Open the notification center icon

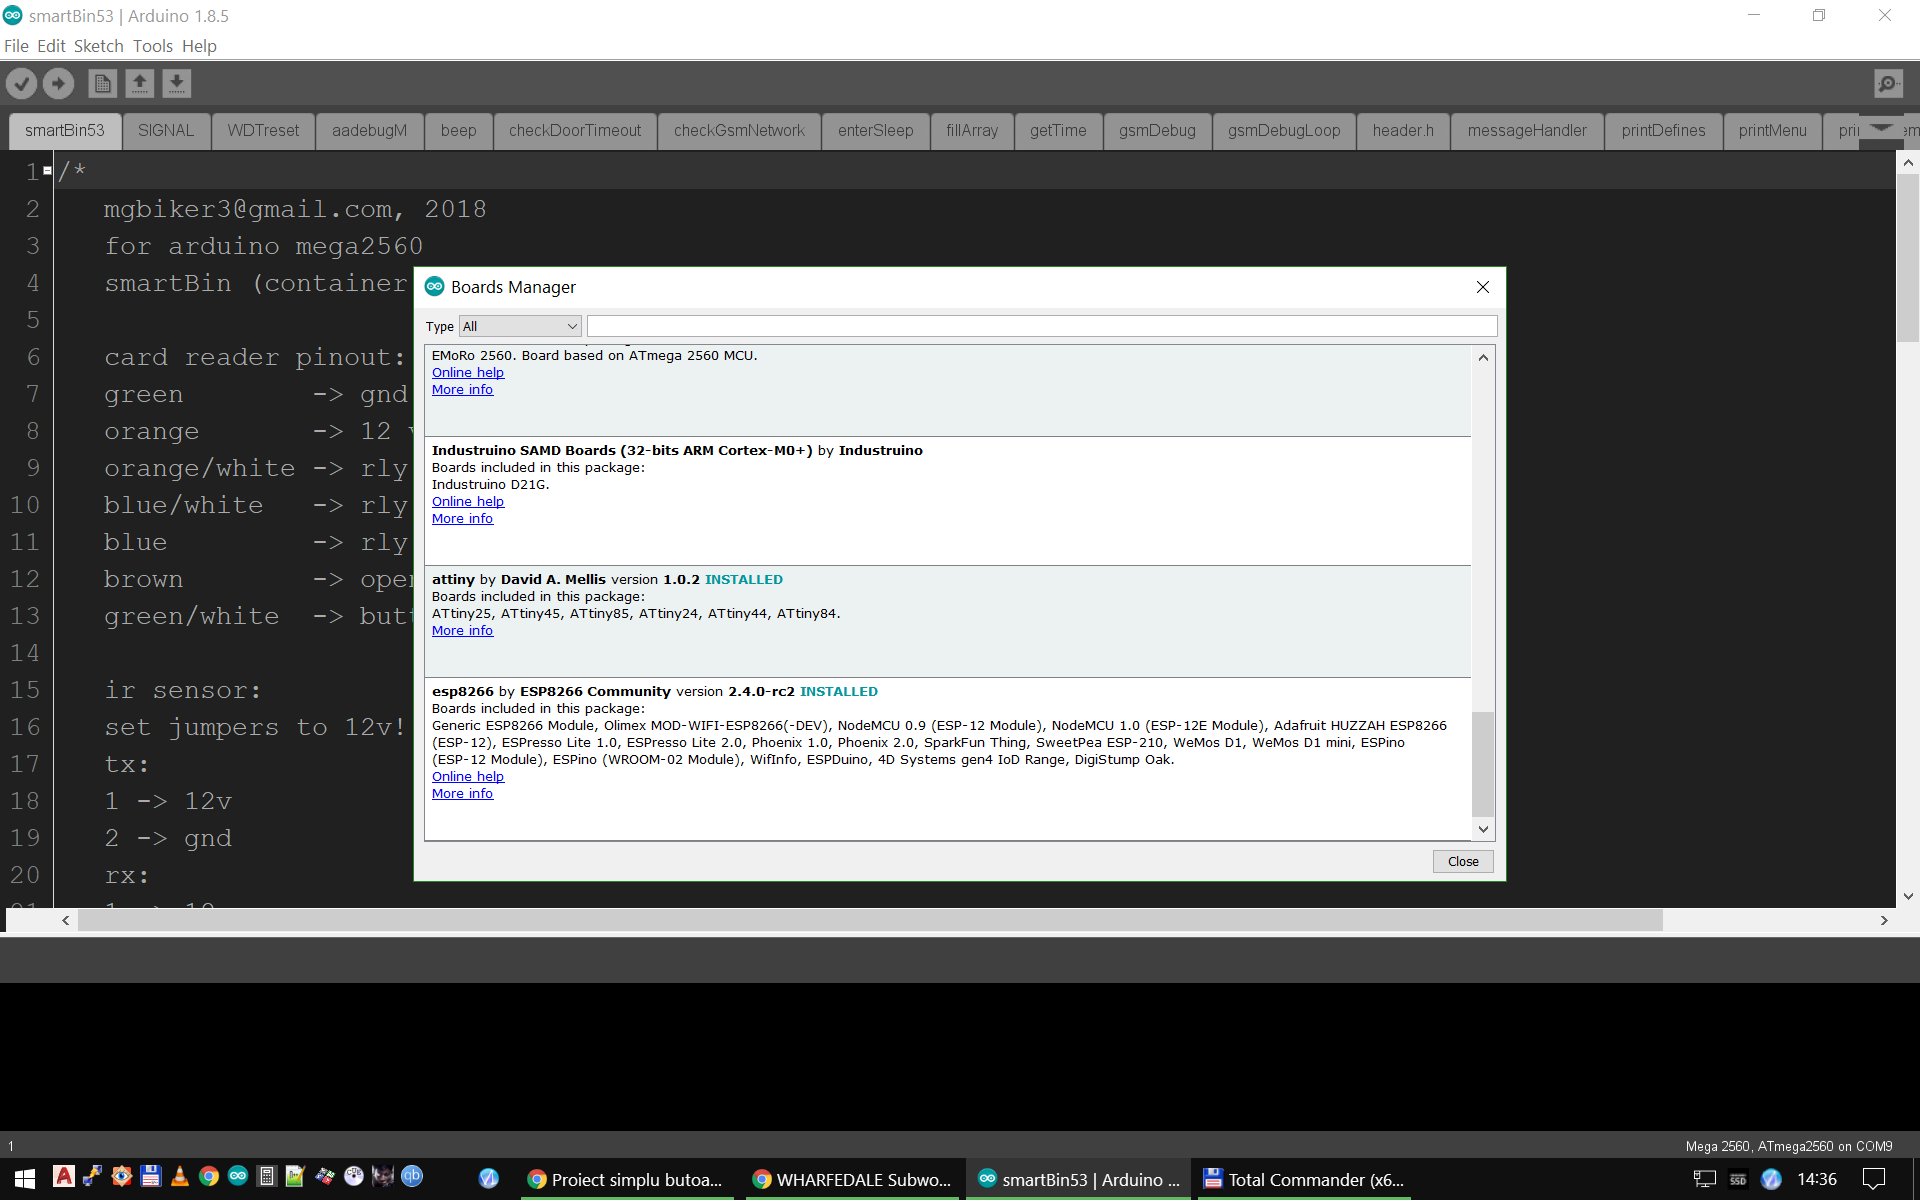tap(1873, 1179)
